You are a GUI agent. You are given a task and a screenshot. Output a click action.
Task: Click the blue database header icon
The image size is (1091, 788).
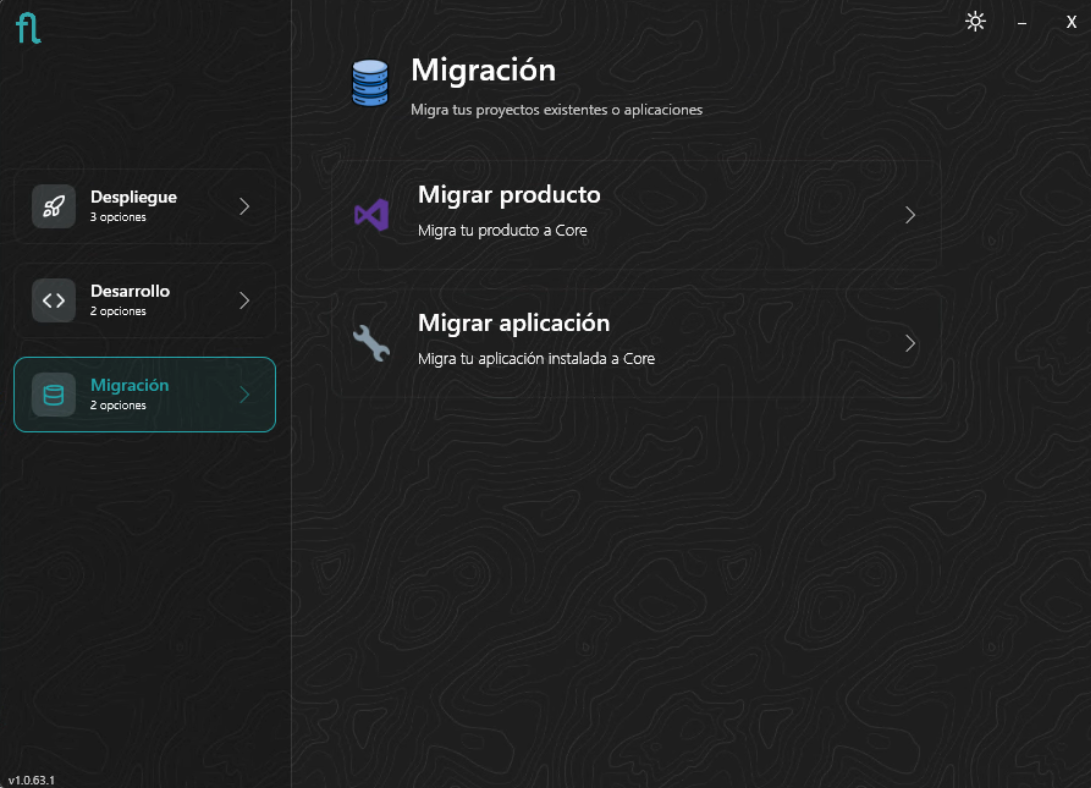click(369, 83)
